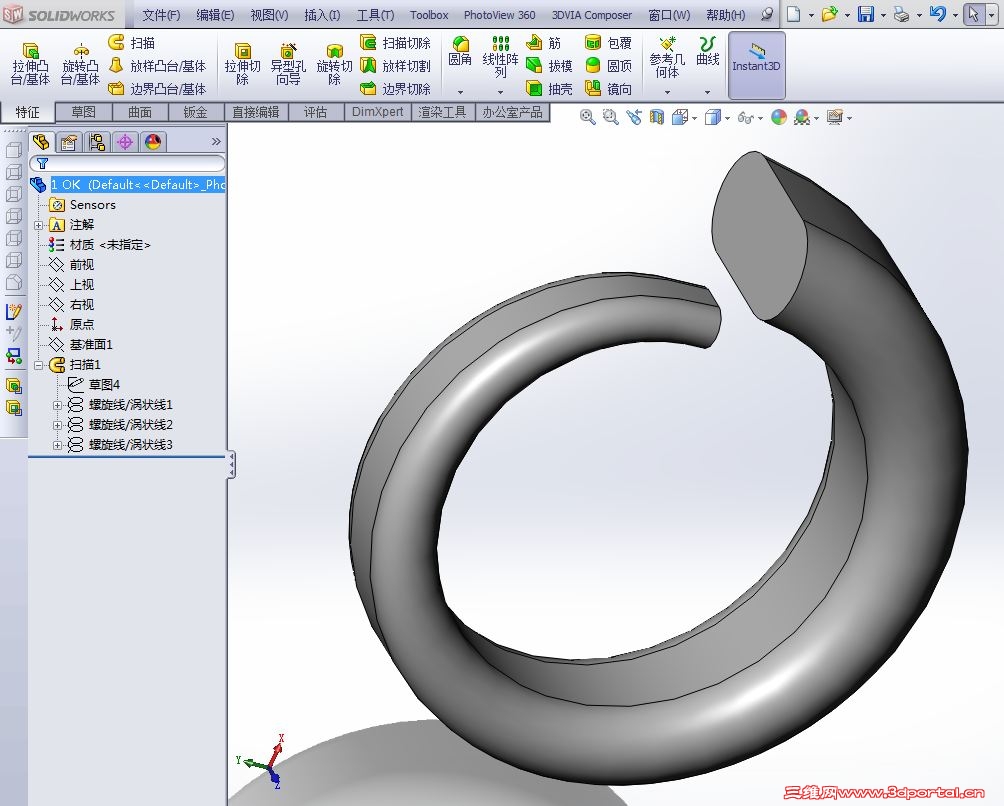Click the 包覆 wrap tool
This screenshot has height=806, width=1004.
(608, 43)
